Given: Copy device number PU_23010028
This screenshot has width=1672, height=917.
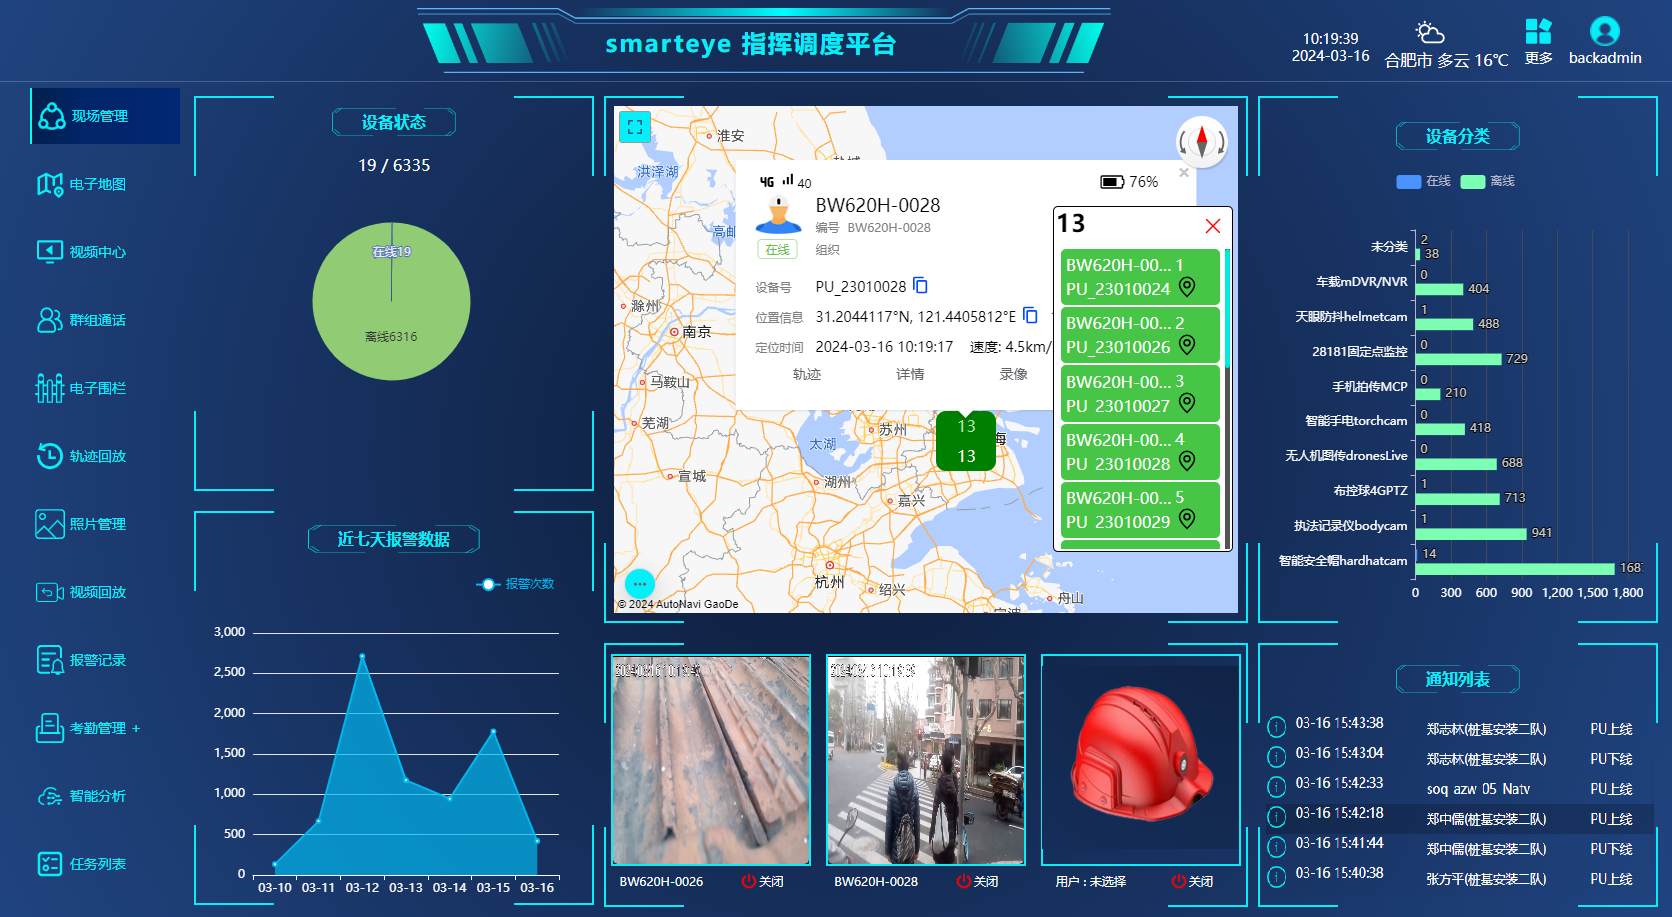Looking at the screenshot, I should pos(920,286).
